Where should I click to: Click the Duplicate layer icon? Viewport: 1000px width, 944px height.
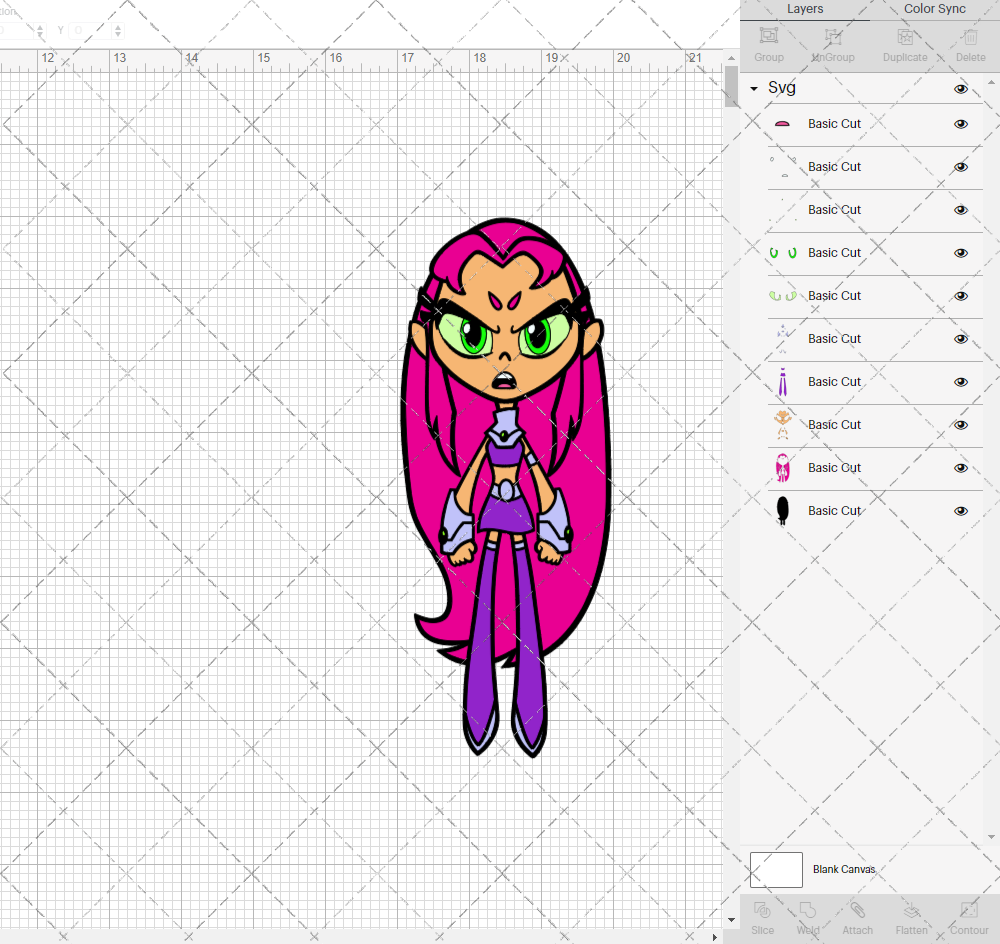pos(905,36)
